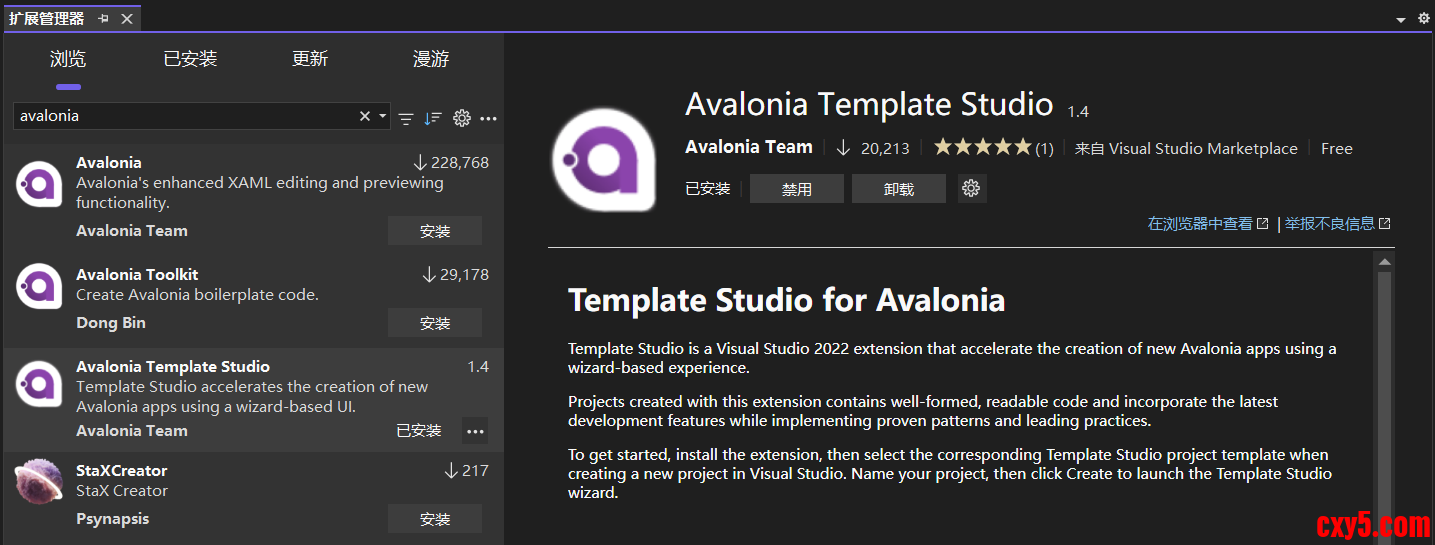Clear the avalonia search text

click(365, 116)
